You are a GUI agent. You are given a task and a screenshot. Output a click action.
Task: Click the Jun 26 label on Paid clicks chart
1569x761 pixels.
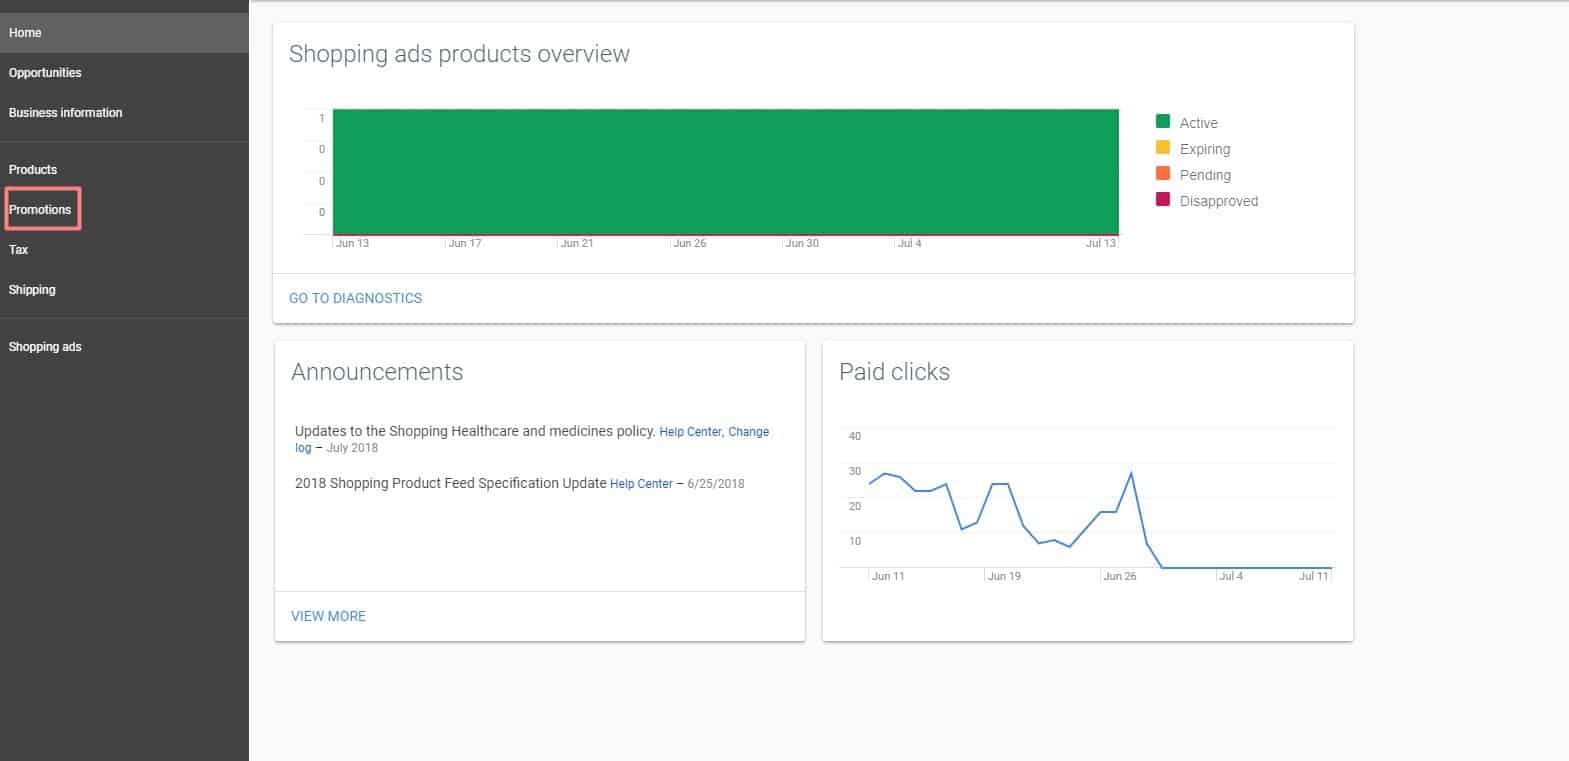tap(1120, 576)
